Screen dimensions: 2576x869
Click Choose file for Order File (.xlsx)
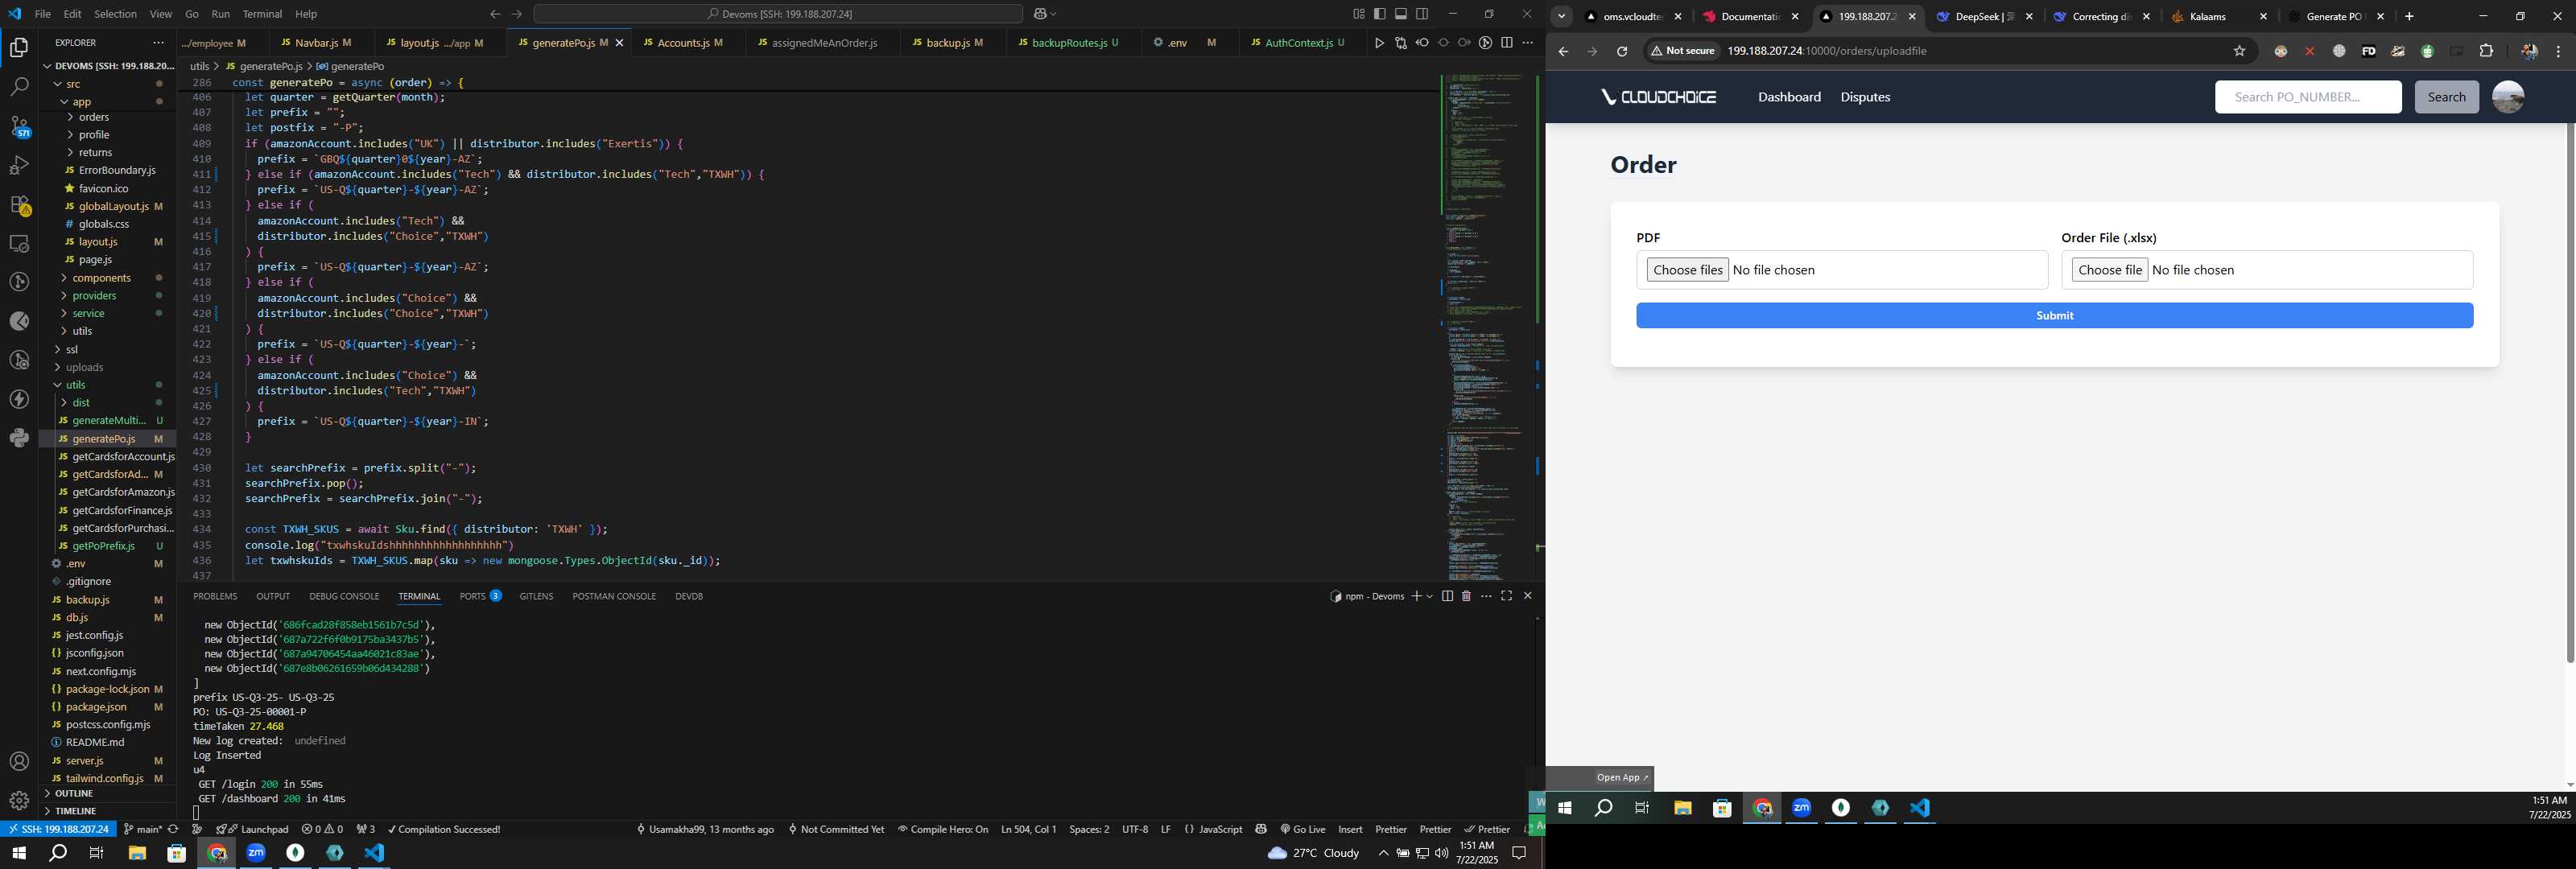[2109, 270]
